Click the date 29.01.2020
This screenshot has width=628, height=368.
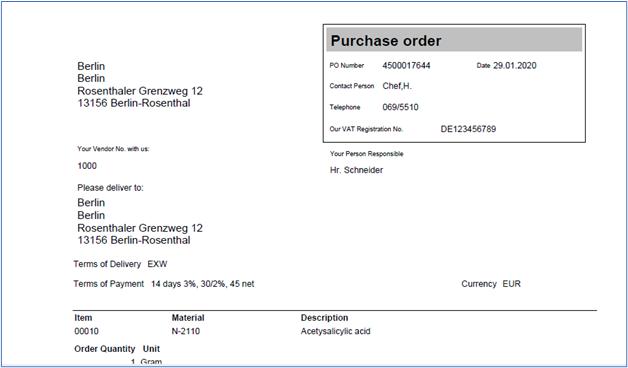click(515, 66)
